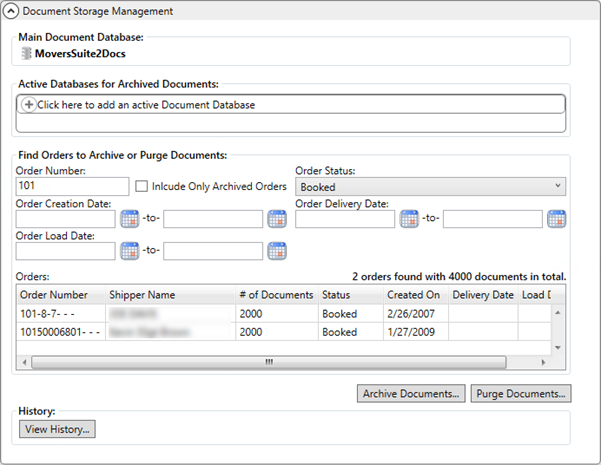Select order row 10150006801

(60, 332)
